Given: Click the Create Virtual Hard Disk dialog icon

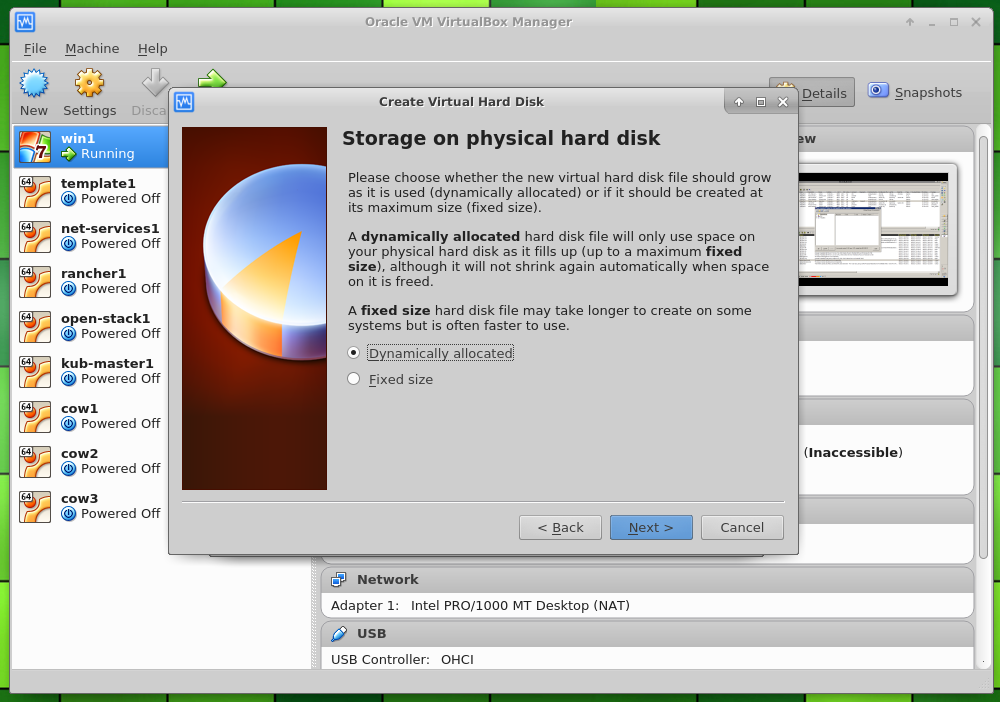Looking at the screenshot, I should tap(184, 102).
